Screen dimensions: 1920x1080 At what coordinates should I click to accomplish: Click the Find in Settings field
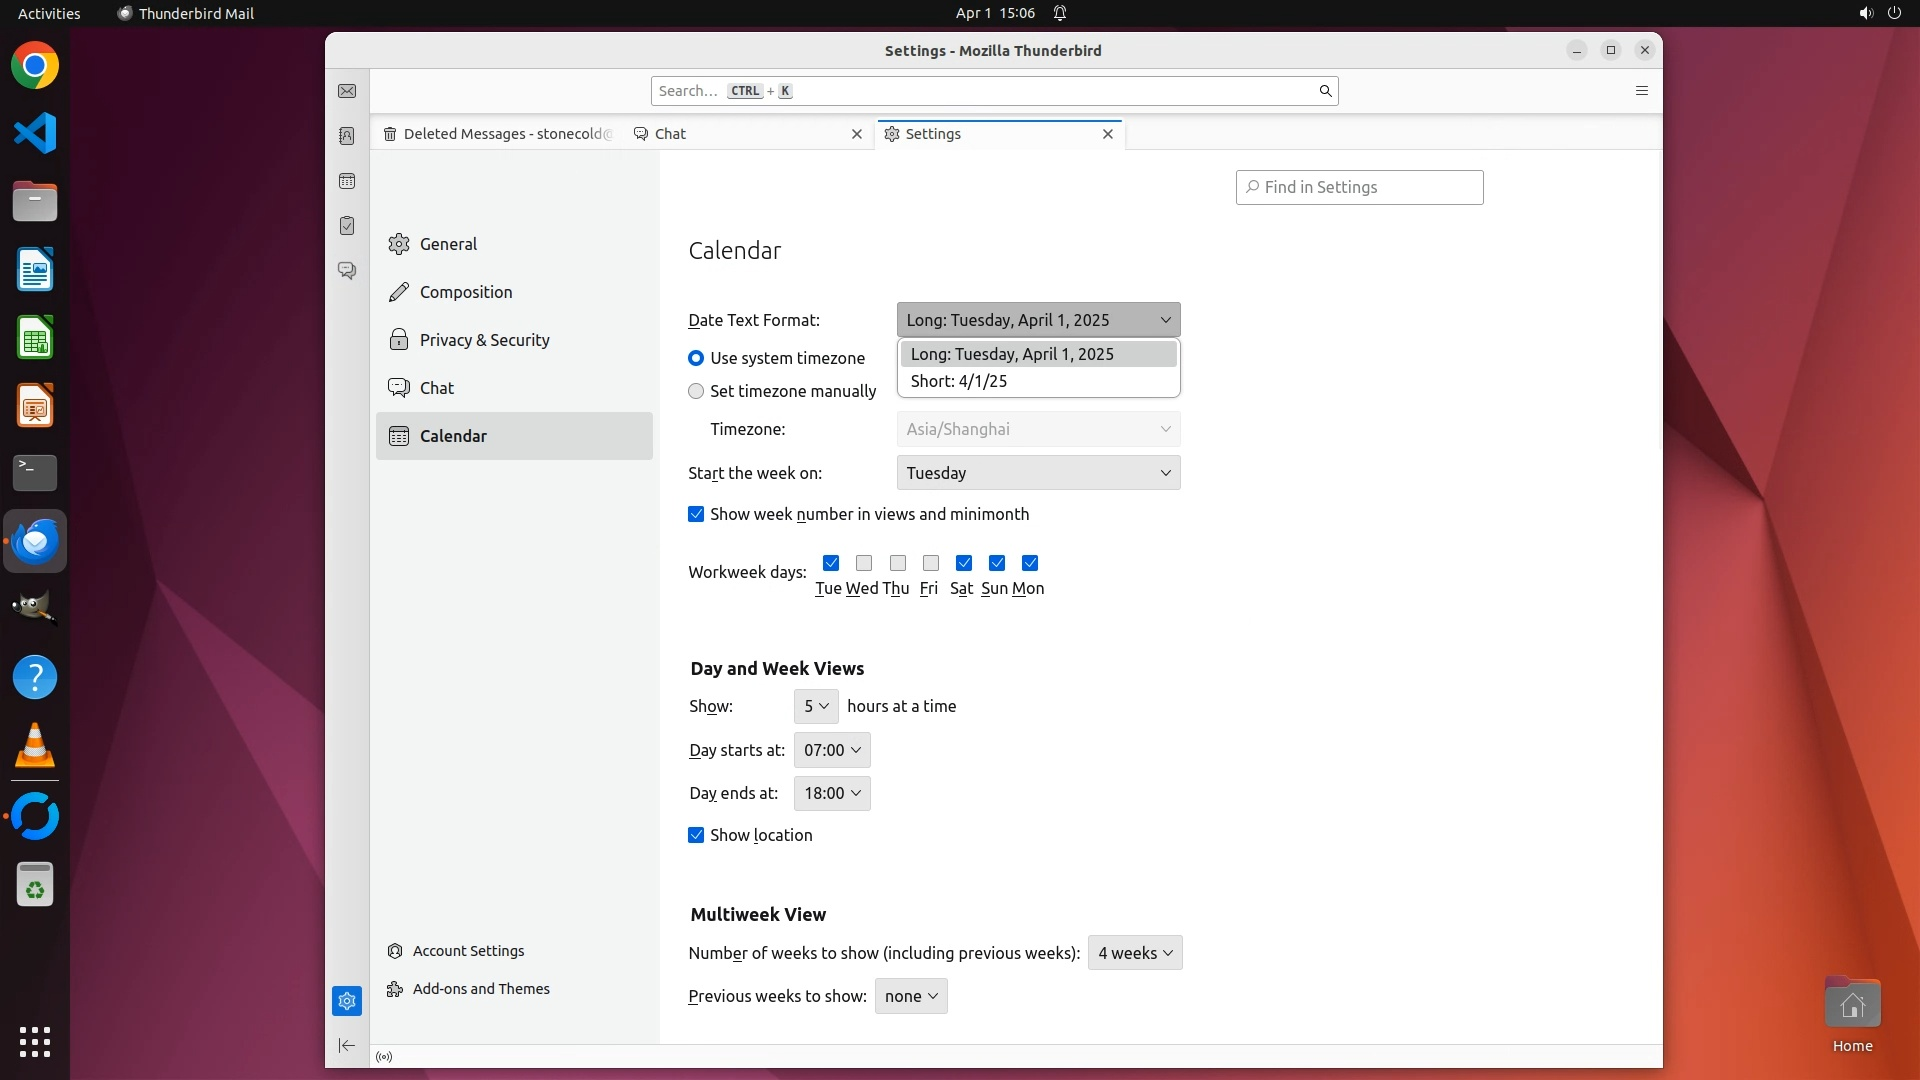click(1360, 187)
